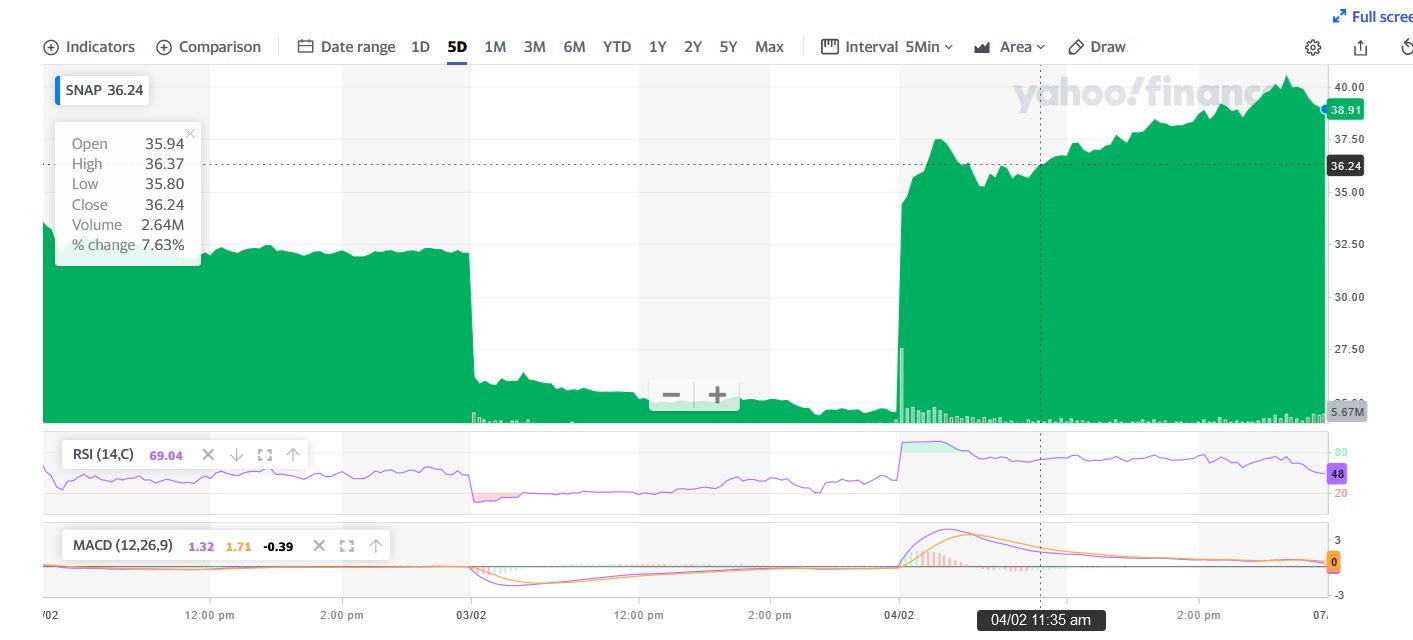
Task: Add a Comparison symbol
Action: [208, 47]
